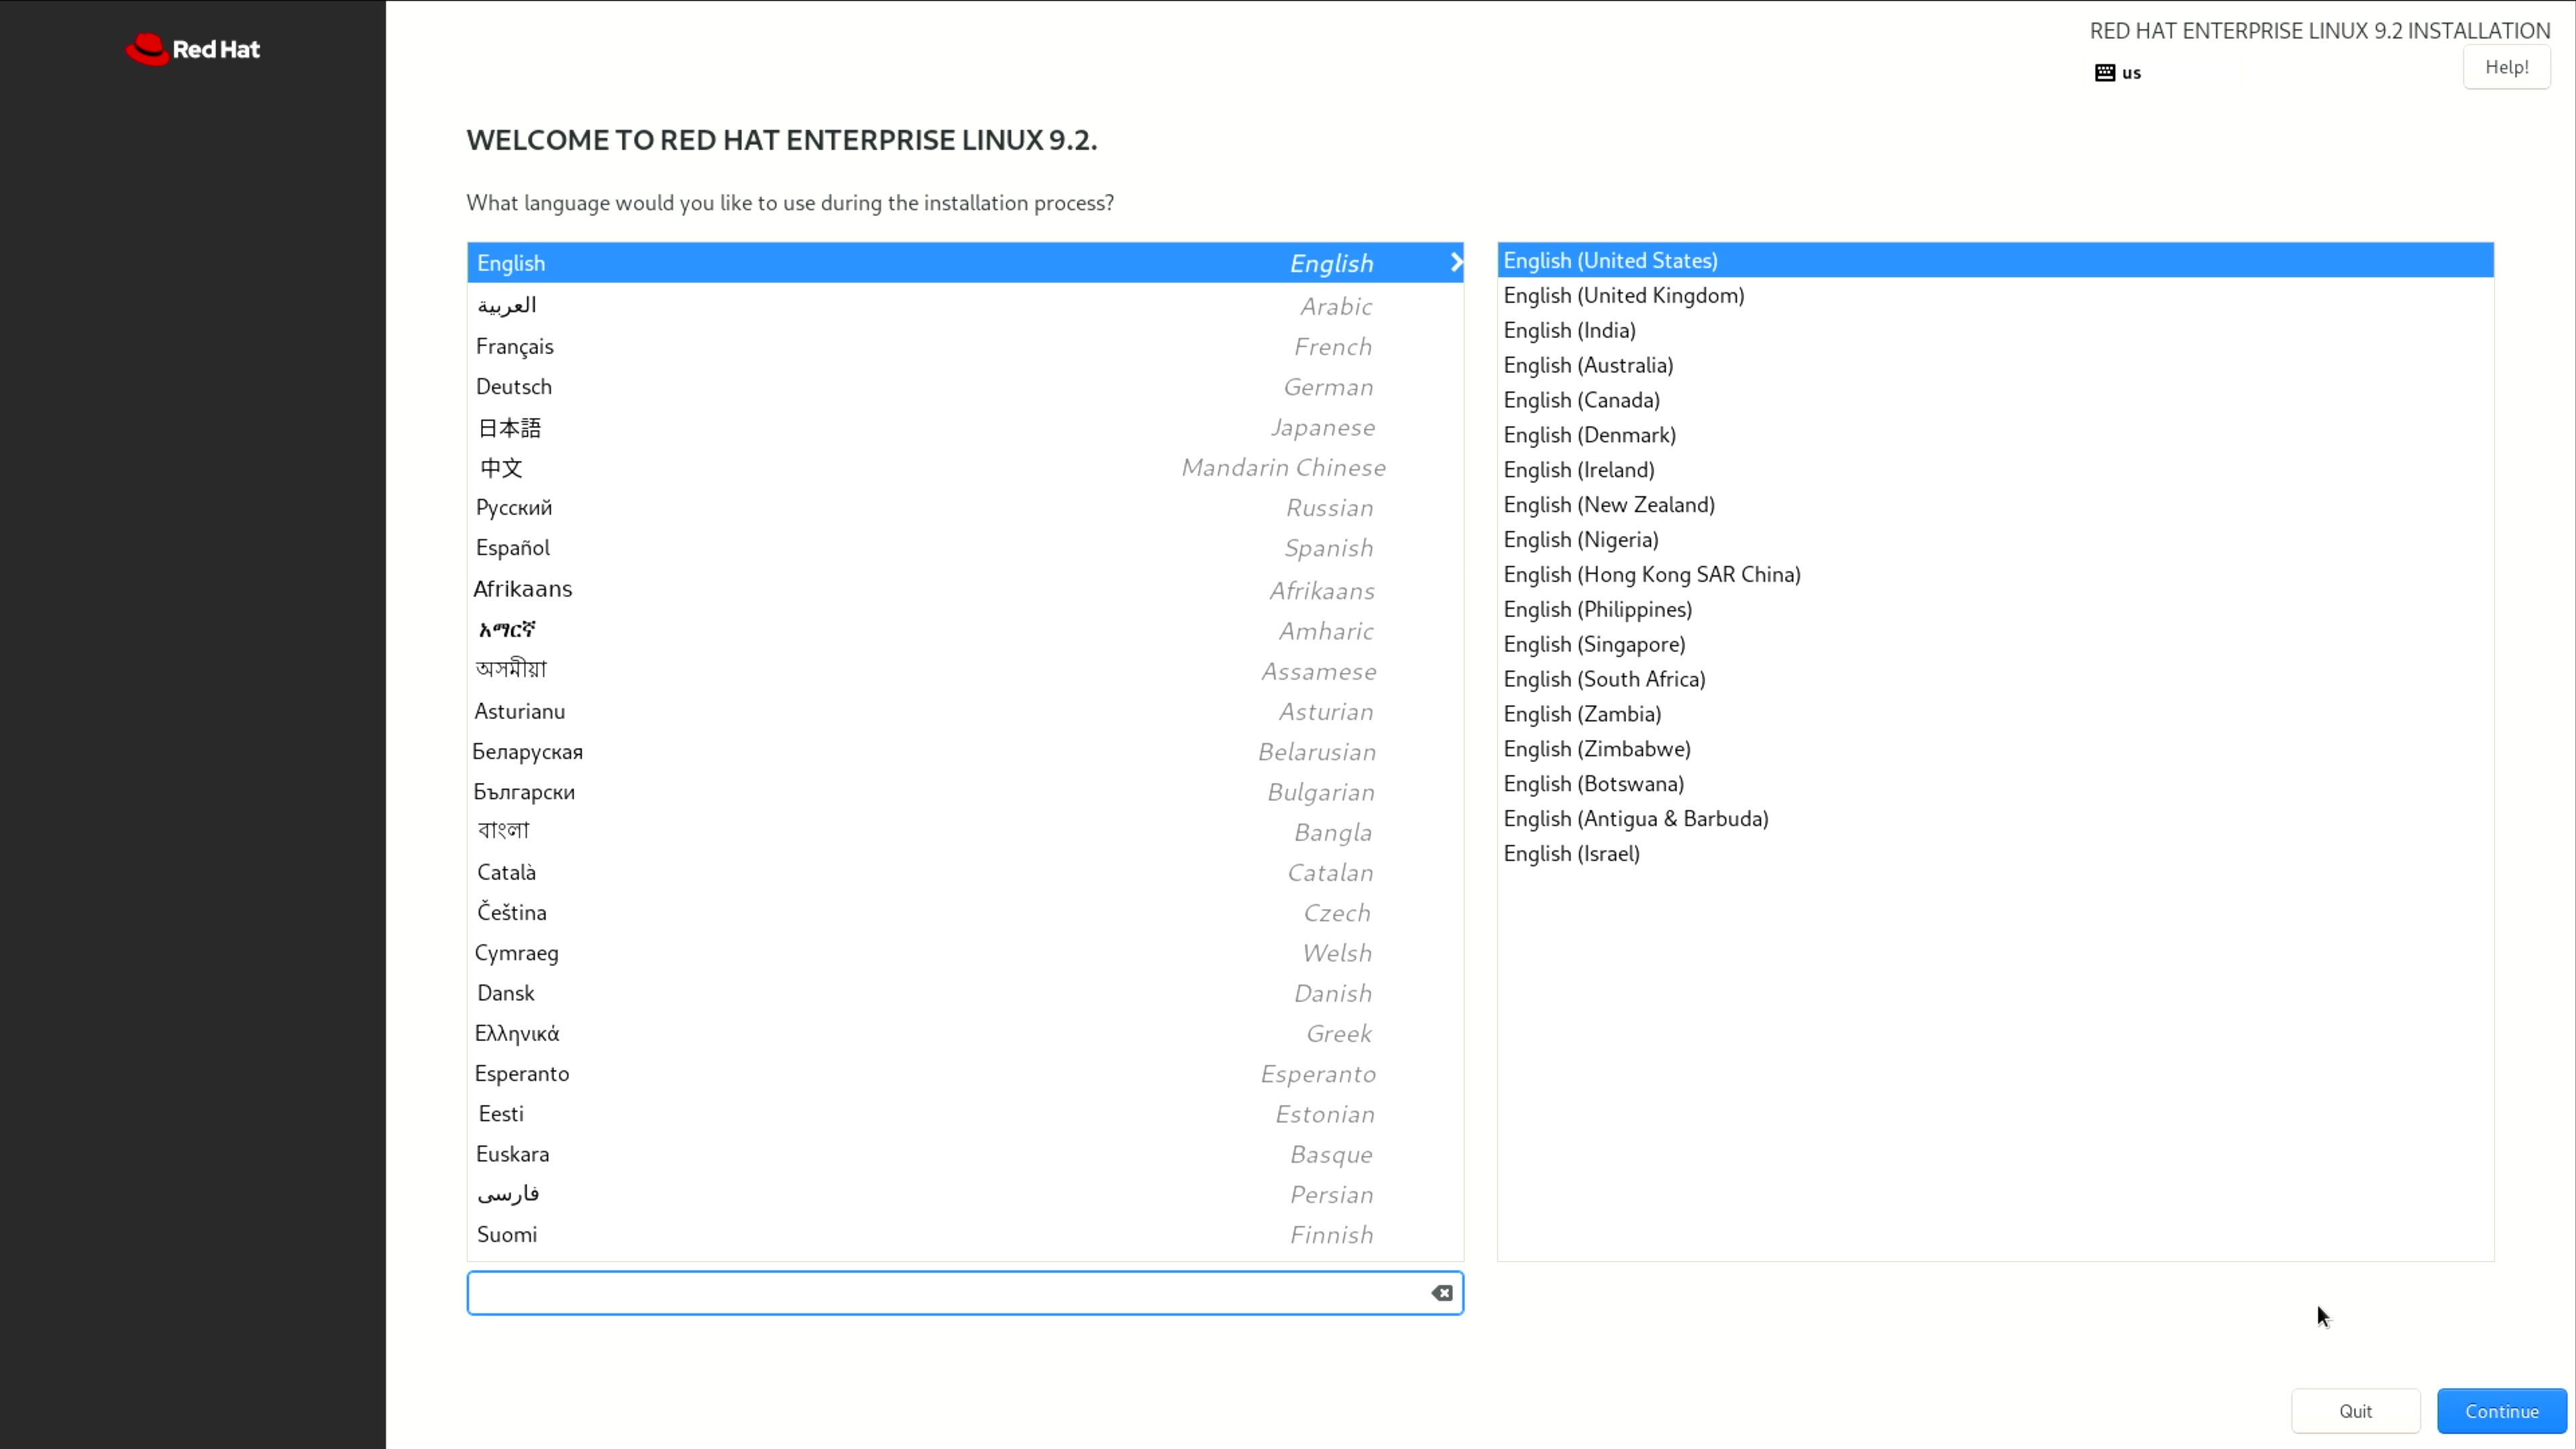This screenshot has width=2576, height=1449.
Task: Pick English (Botswana) locale
Action: click(1995, 784)
